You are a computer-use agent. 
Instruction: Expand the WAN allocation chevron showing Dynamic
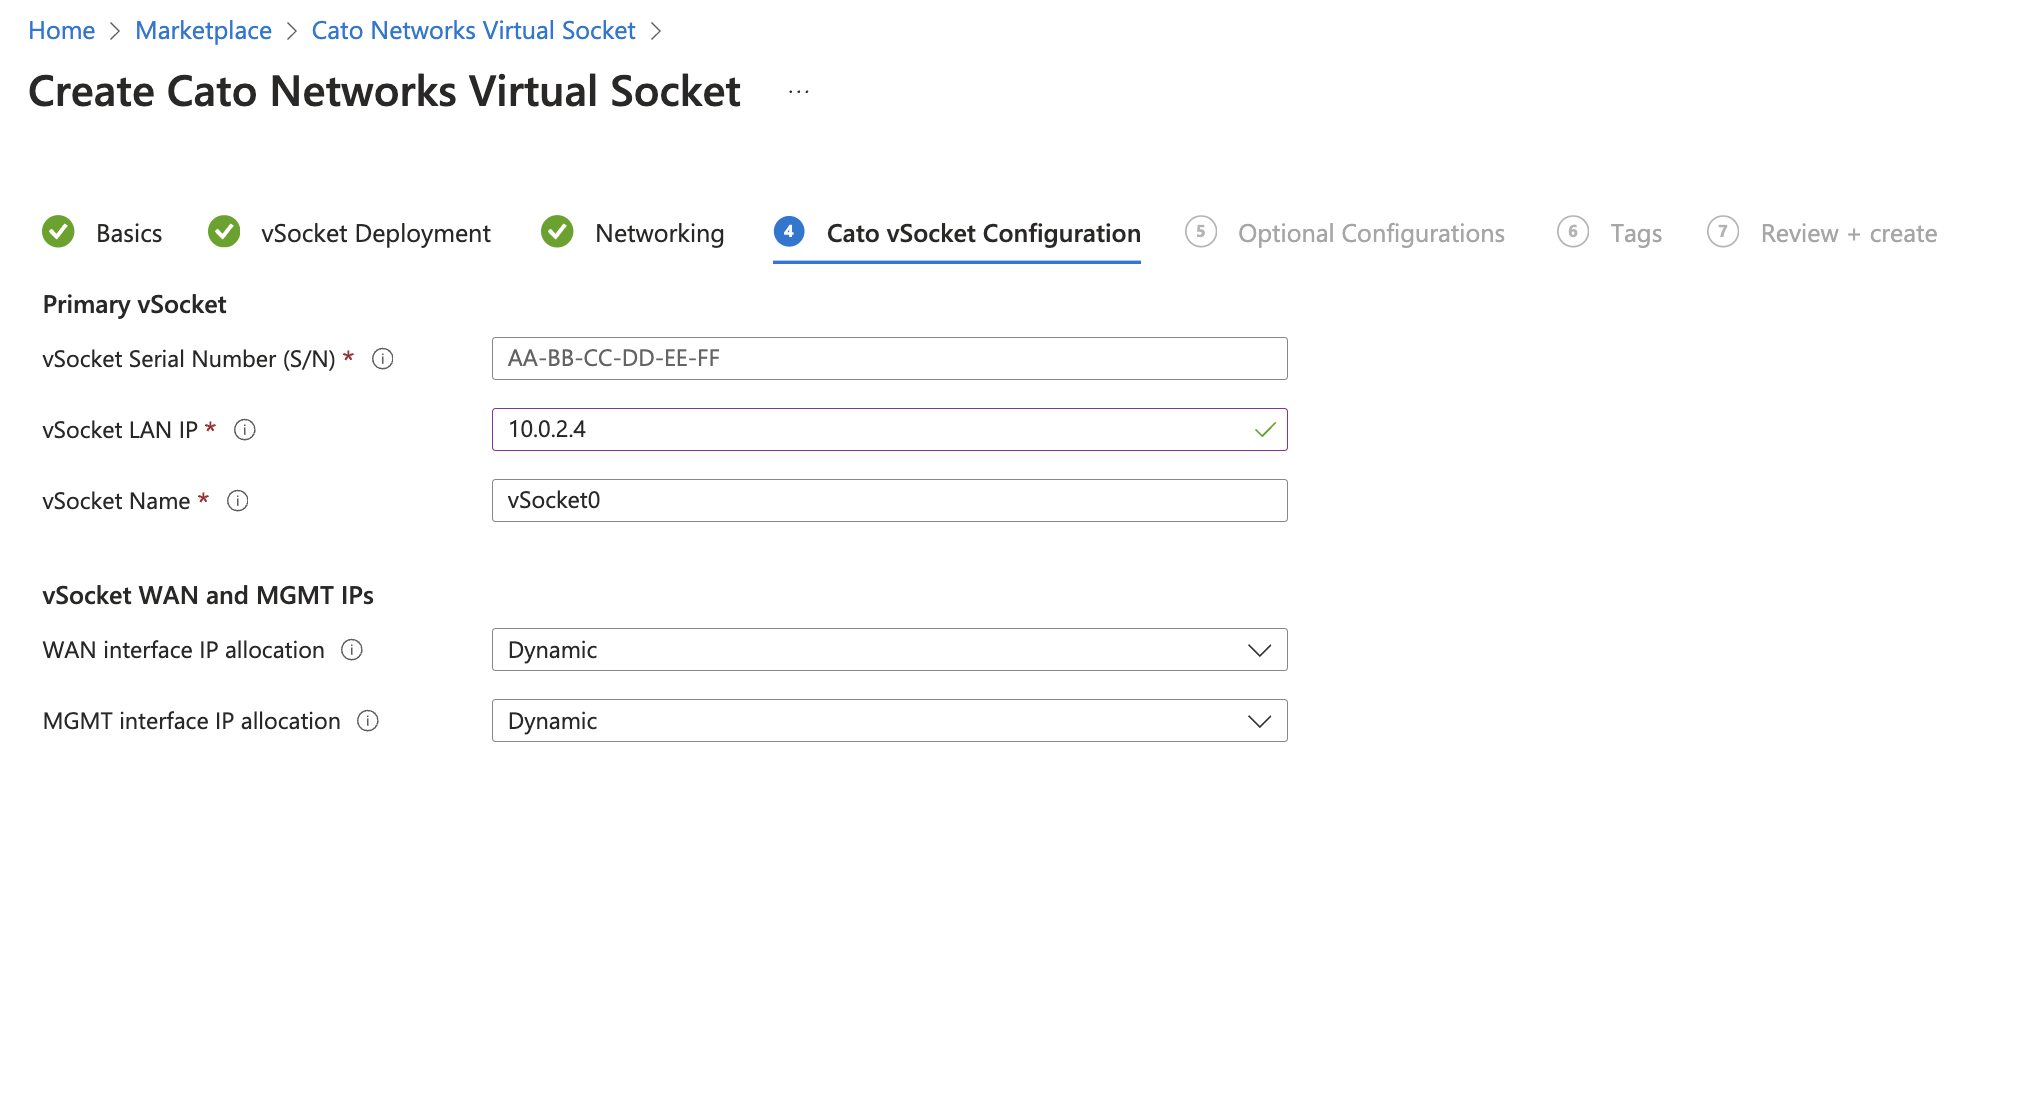tap(1259, 649)
